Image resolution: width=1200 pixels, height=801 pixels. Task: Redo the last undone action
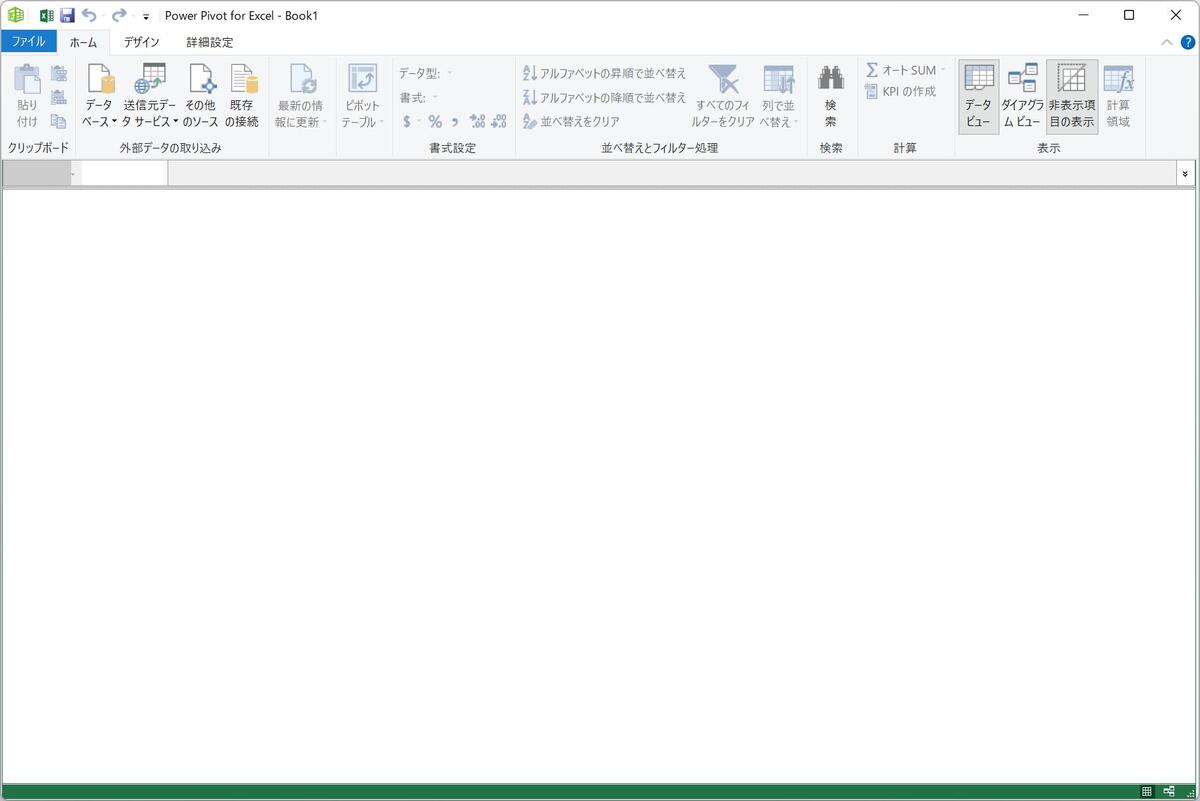click(119, 15)
